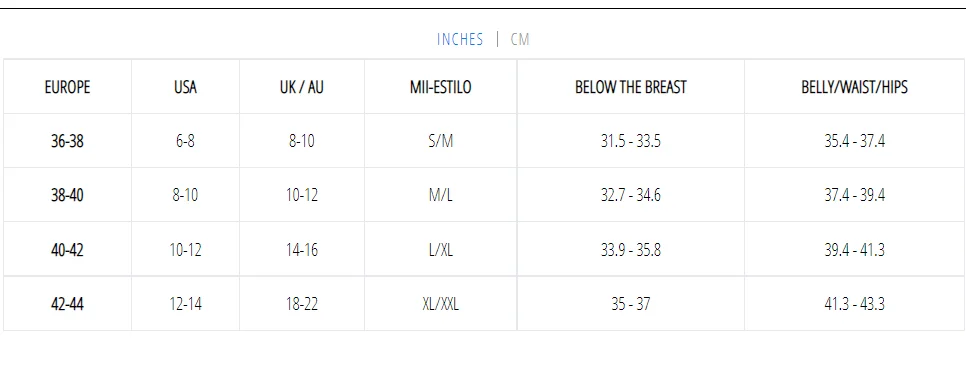Image resolution: width=966 pixels, height=366 pixels.
Task: Click the BELLY/WAIST/HIPS header
Action: [854, 87]
